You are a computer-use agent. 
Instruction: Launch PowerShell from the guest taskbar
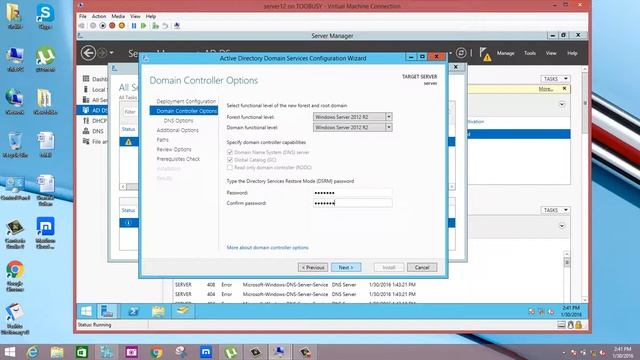pos(133,311)
